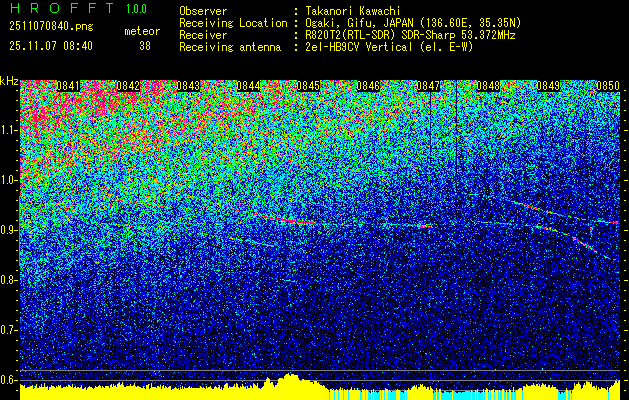The image size is (629, 400).
Task: Click the 0849 time marker
Action: tap(548, 86)
